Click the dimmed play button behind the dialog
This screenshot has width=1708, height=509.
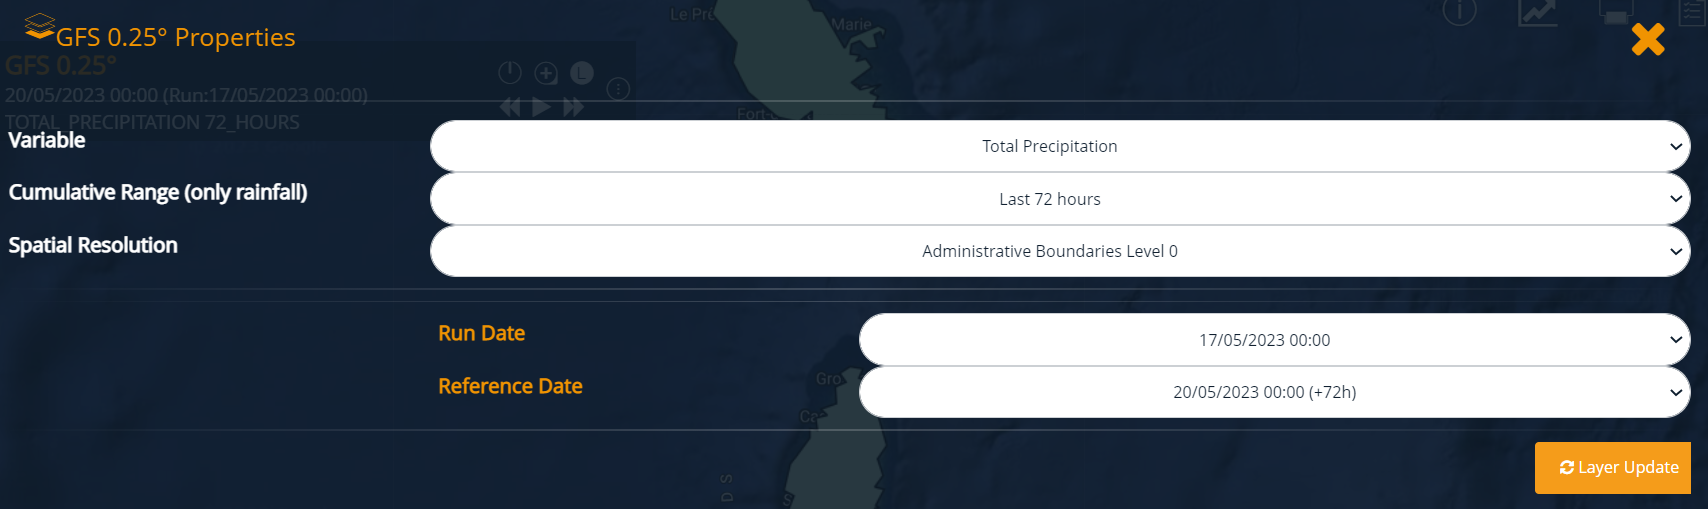coord(541,106)
